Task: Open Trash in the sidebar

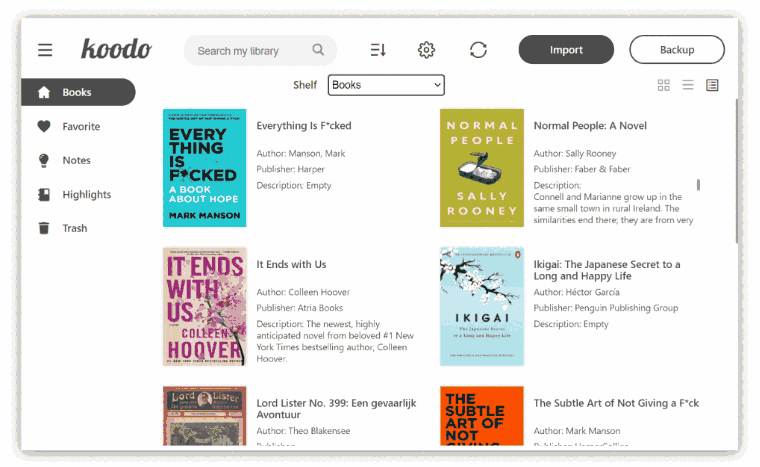Action: tap(74, 228)
